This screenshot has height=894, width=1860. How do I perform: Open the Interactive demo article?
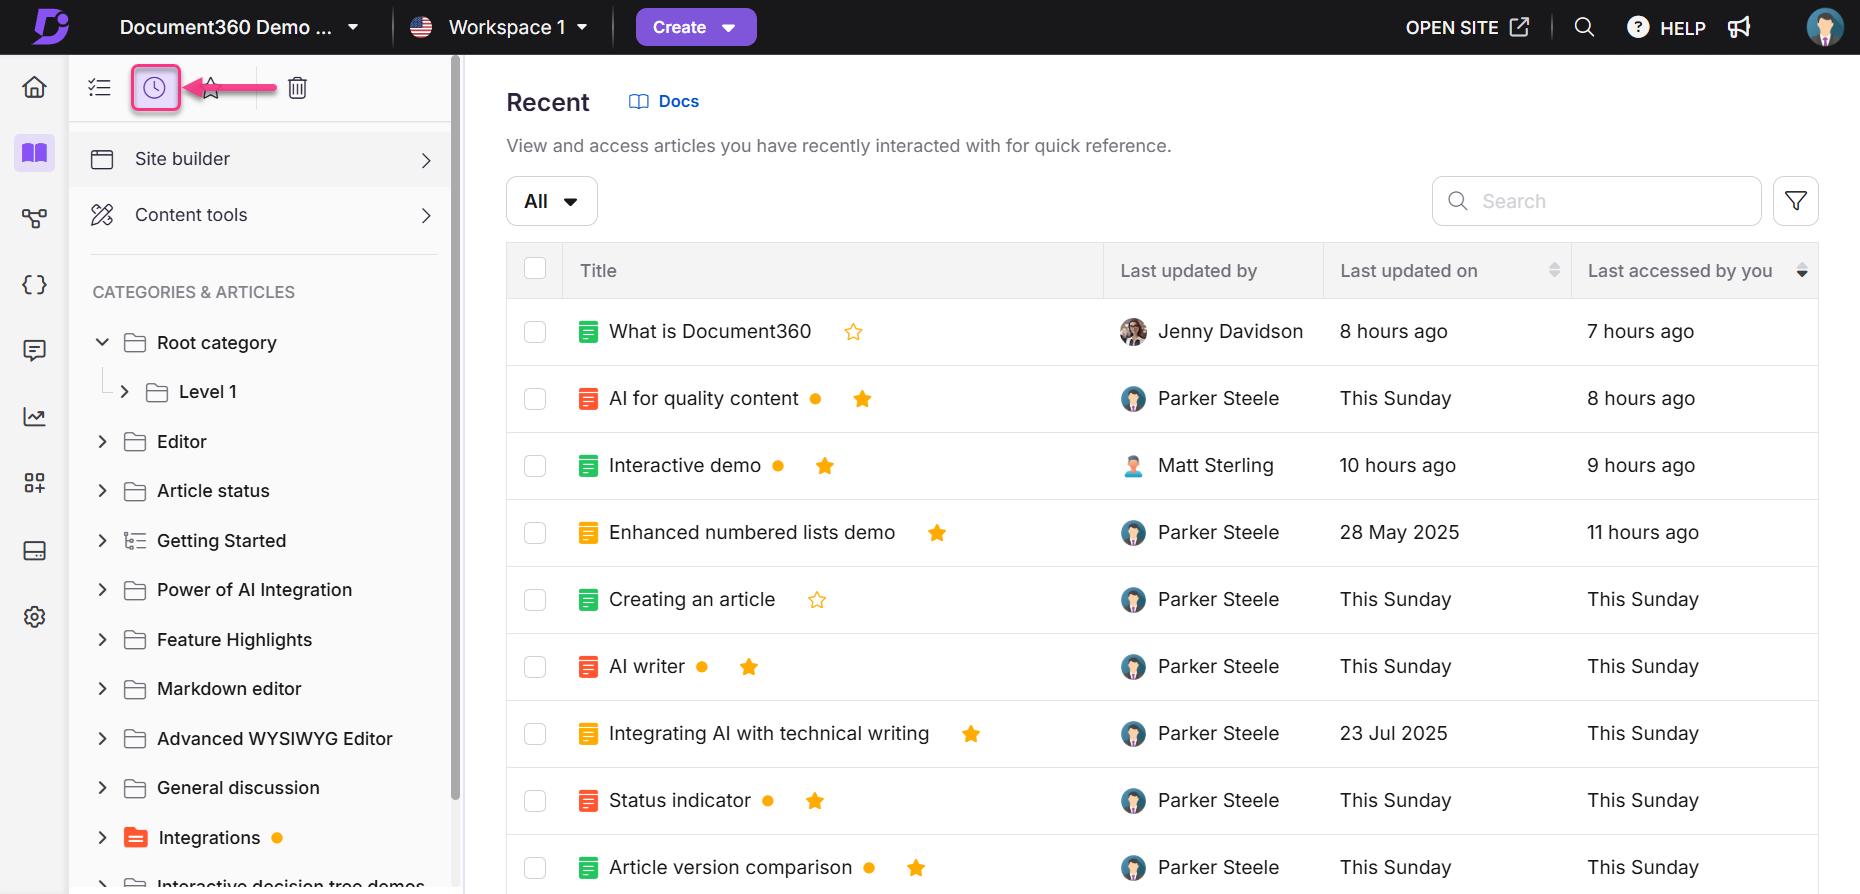[x=684, y=466]
